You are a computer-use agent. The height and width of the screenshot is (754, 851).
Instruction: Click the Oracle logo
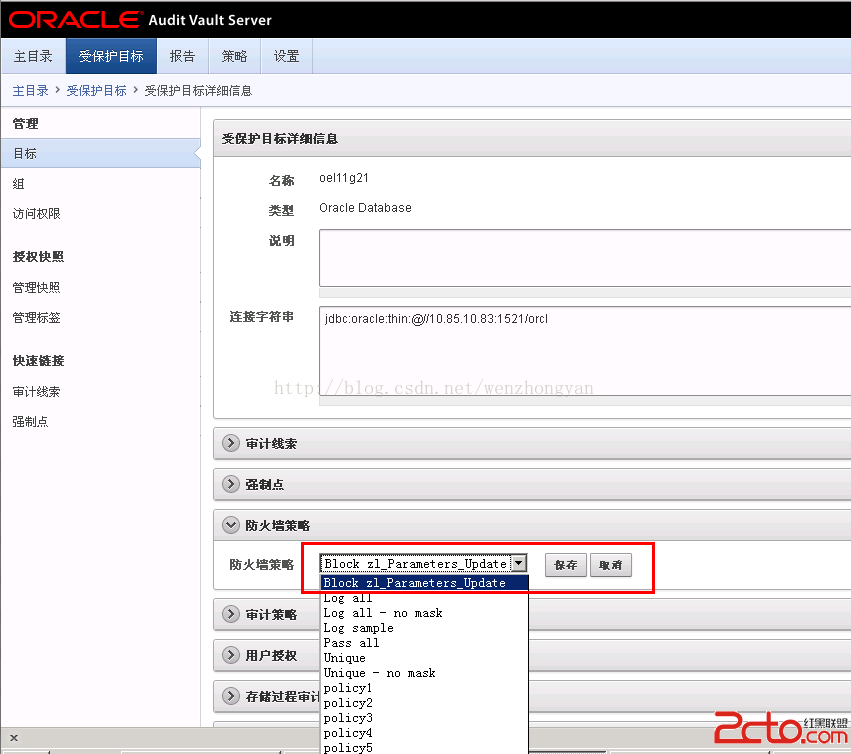click(x=74, y=20)
